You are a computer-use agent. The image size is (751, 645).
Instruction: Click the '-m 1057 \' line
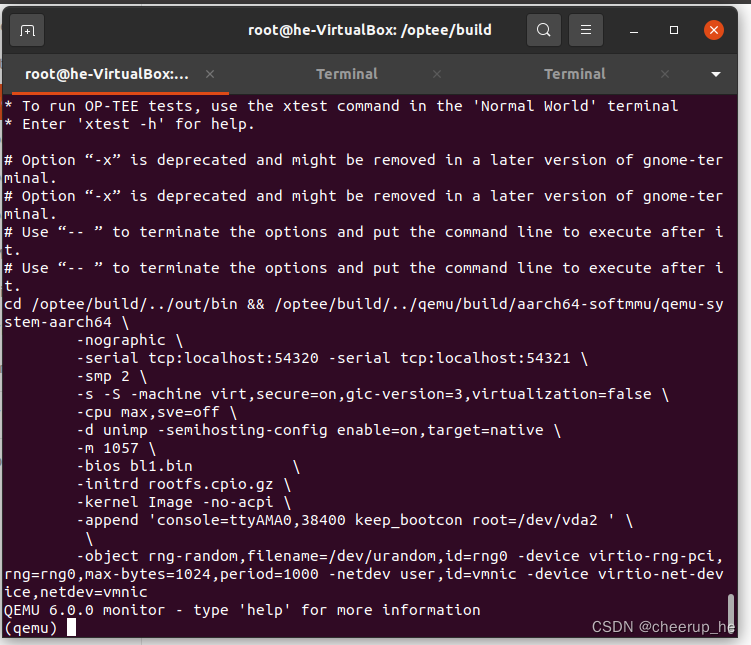pyautogui.click(x=116, y=448)
